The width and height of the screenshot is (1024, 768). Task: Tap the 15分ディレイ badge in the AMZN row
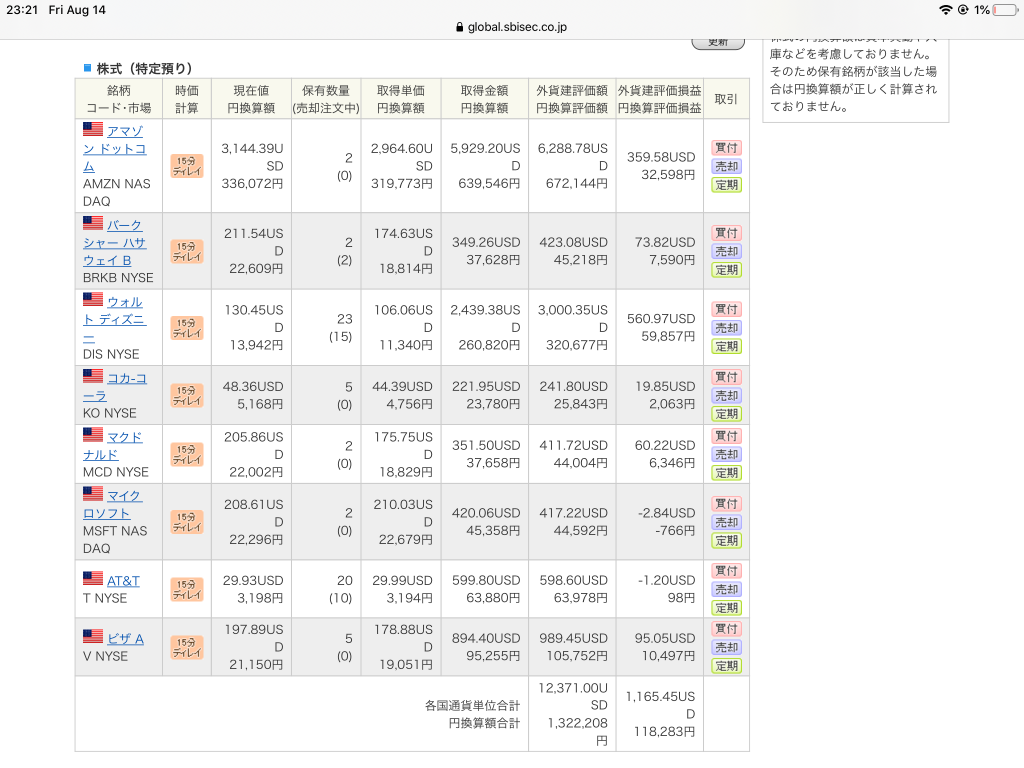187,166
